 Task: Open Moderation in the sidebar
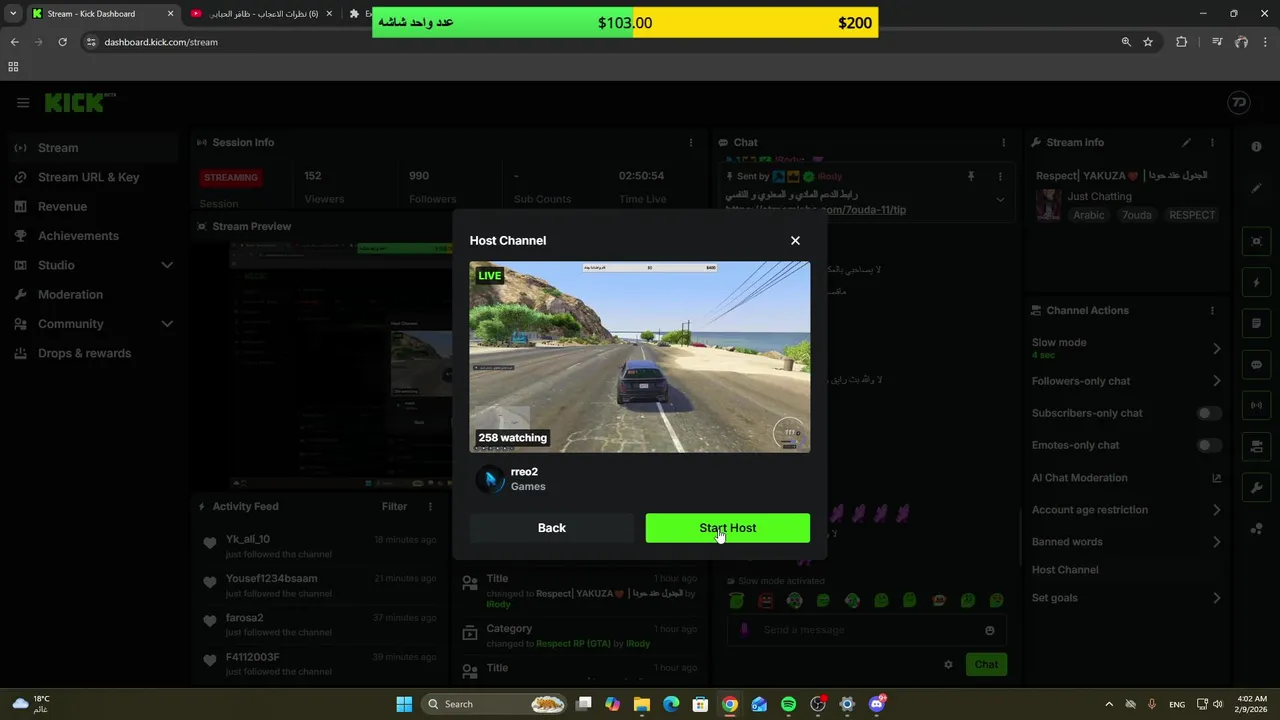click(94, 294)
